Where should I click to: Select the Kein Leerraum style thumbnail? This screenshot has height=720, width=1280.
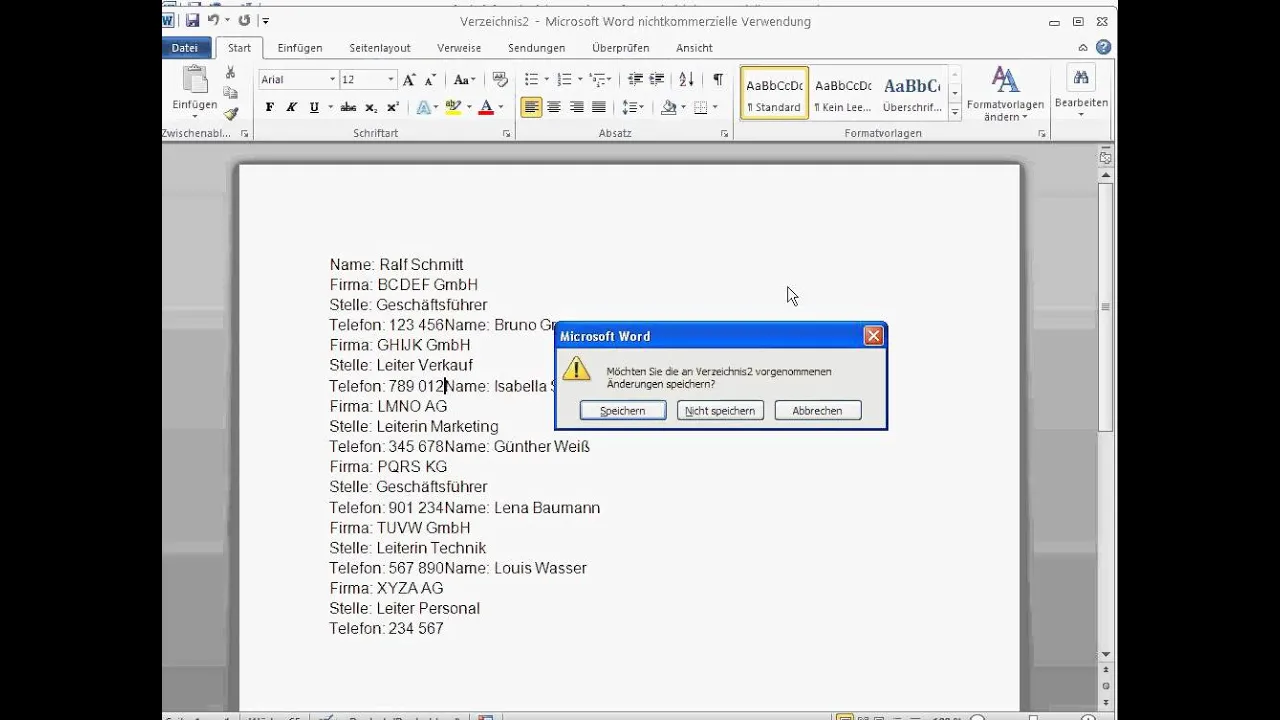[x=843, y=94]
